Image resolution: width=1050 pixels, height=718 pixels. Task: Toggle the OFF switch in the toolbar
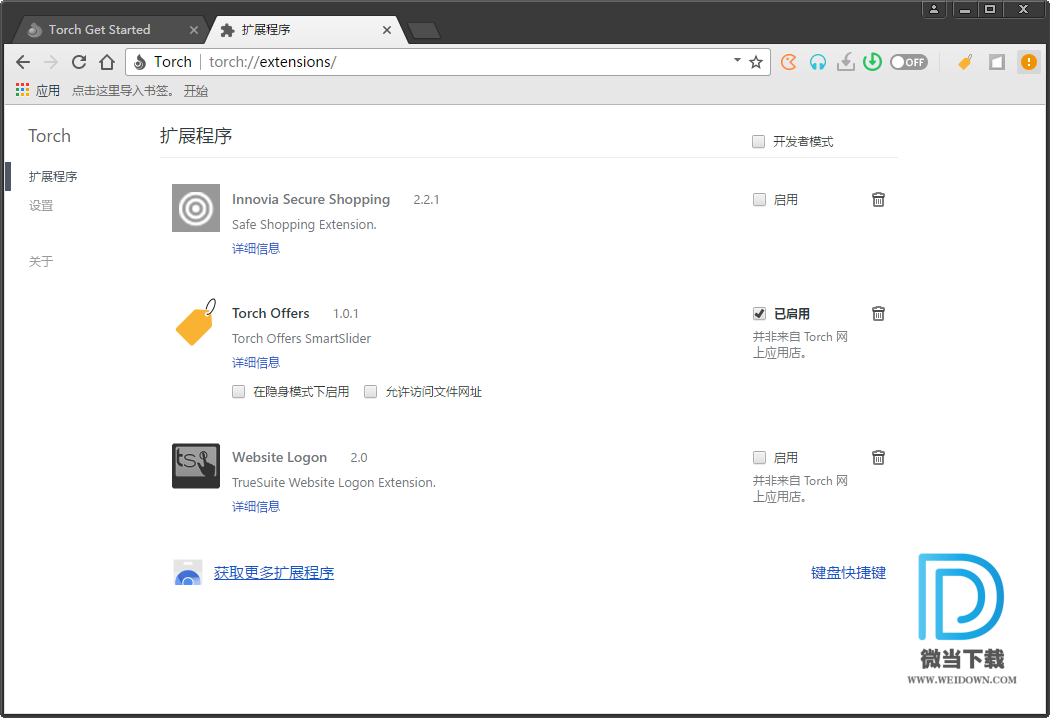[x=909, y=62]
